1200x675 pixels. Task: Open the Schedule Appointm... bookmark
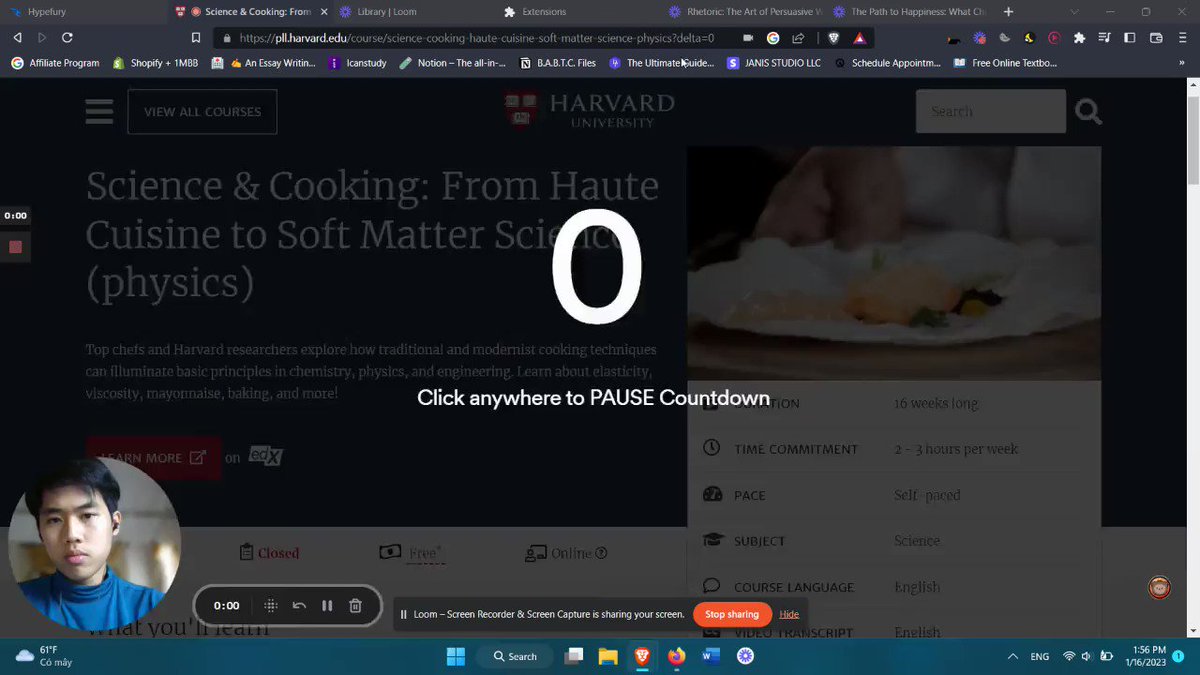[x=887, y=63]
